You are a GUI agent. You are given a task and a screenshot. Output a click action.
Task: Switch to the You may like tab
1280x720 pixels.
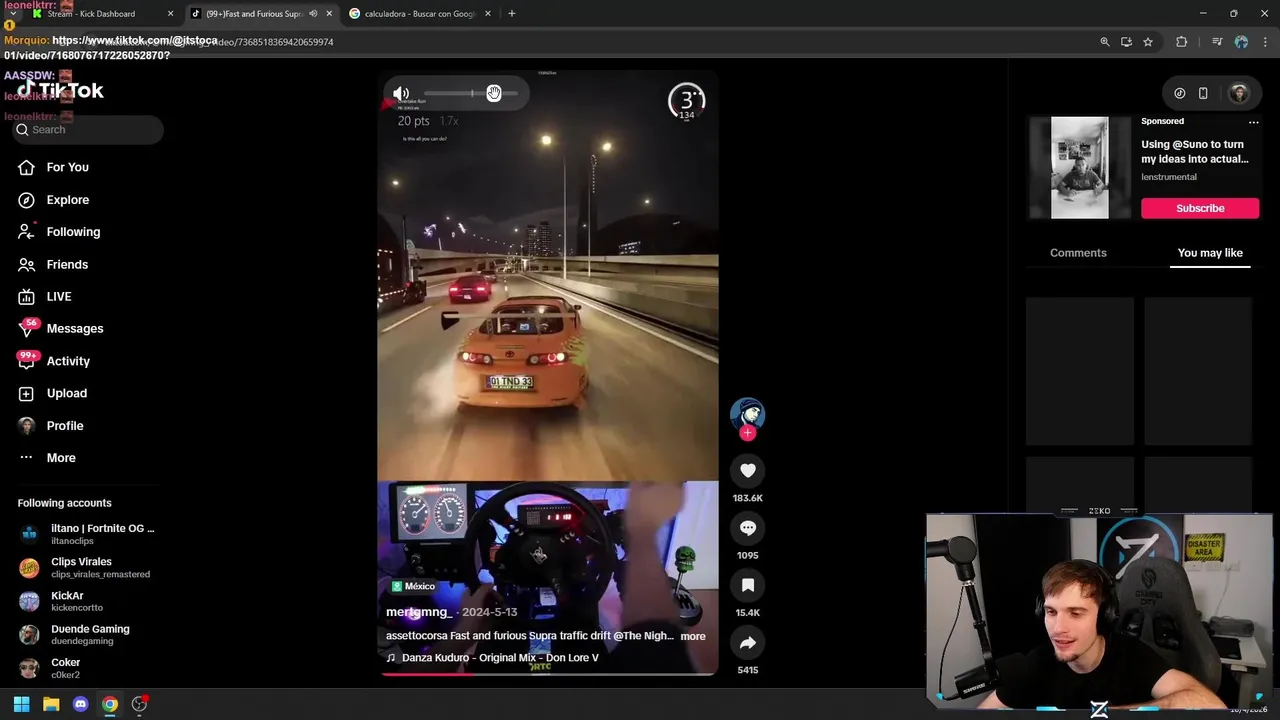pyautogui.click(x=1210, y=253)
